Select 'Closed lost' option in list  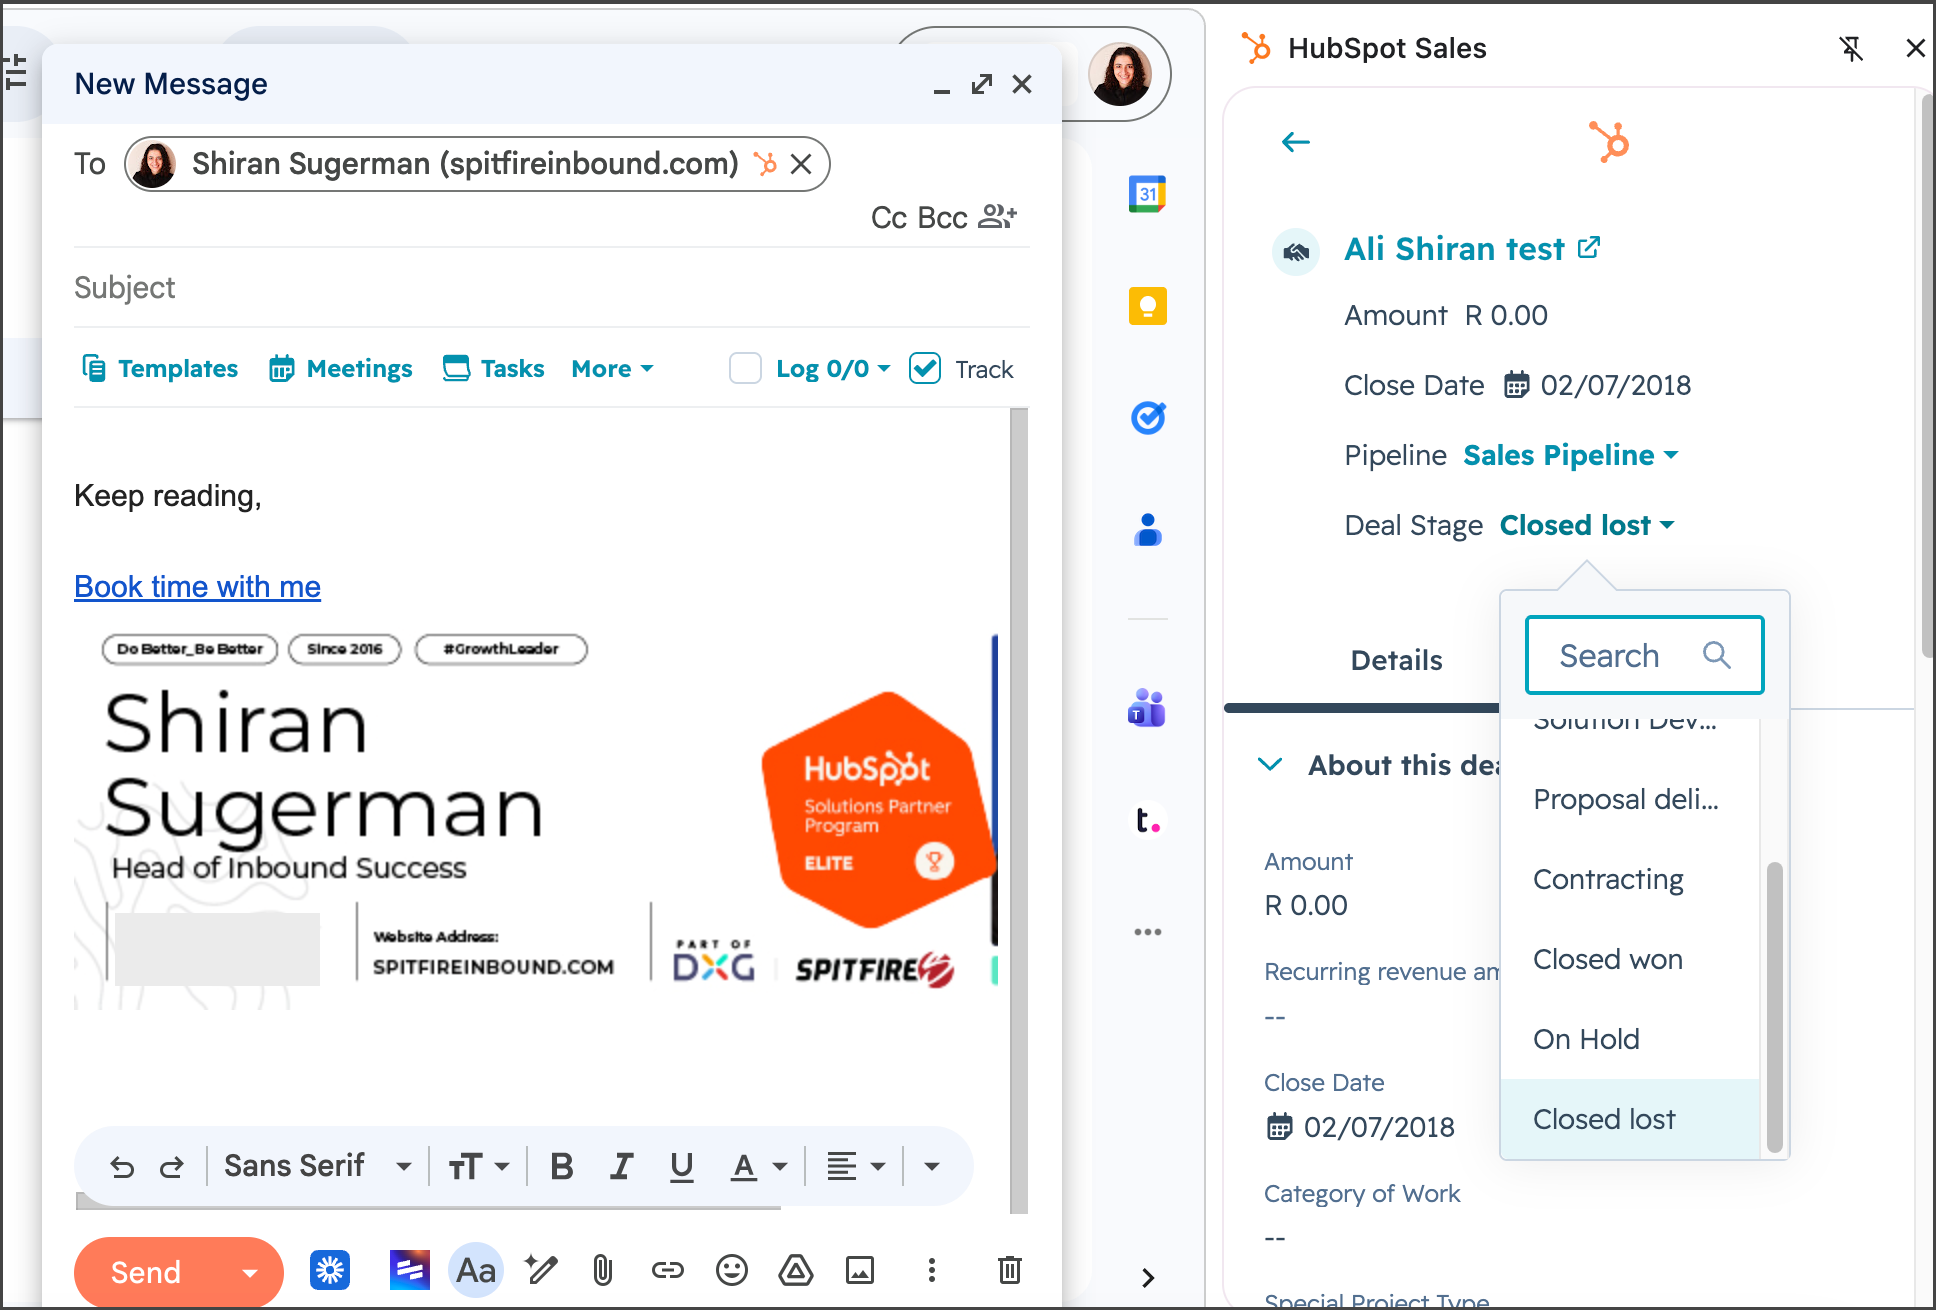1629,1119
